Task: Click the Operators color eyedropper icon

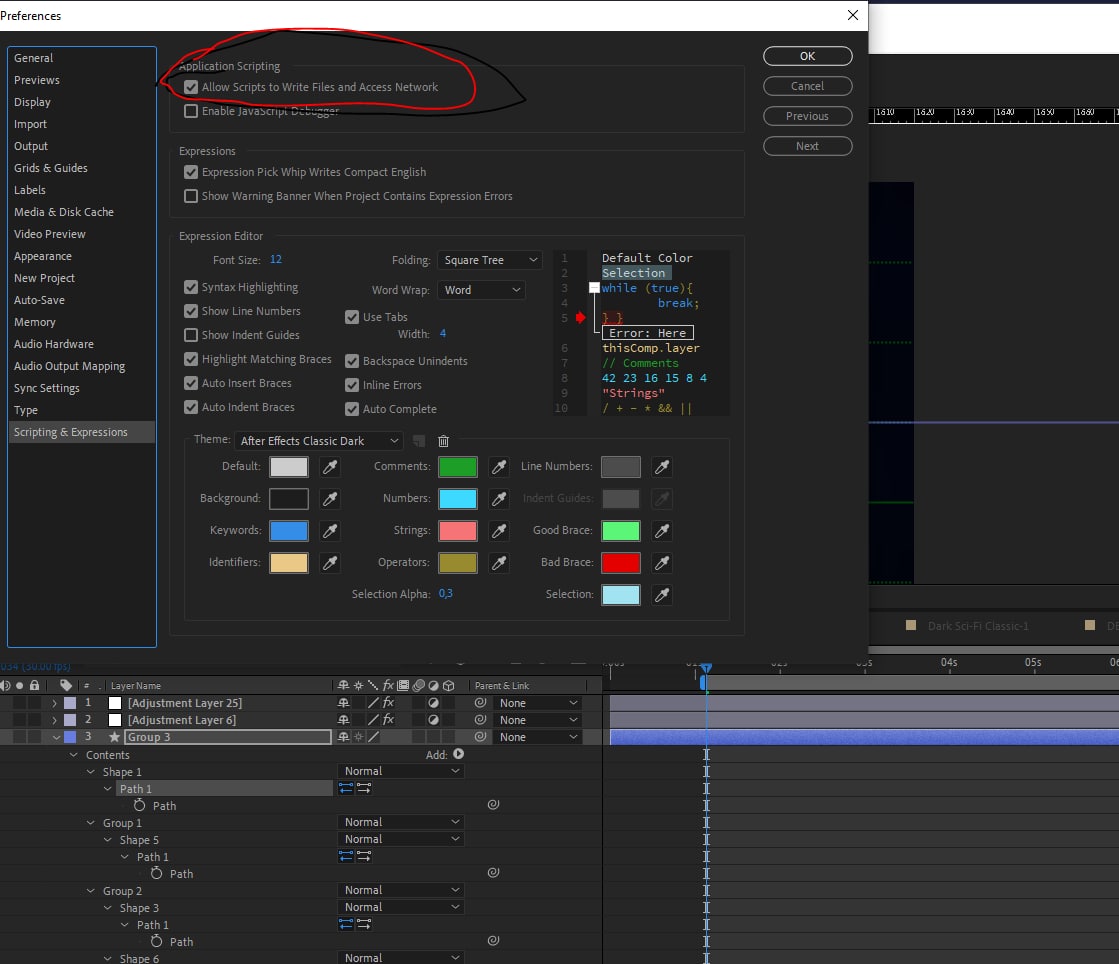Action: click(499, 563)
